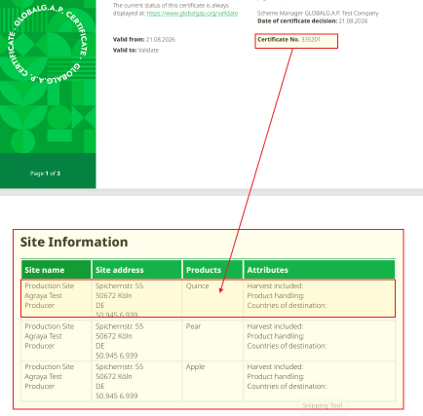This screenshot has width=423, height=416.
Task: Click the Valid from date text
Action: point(144,39)
